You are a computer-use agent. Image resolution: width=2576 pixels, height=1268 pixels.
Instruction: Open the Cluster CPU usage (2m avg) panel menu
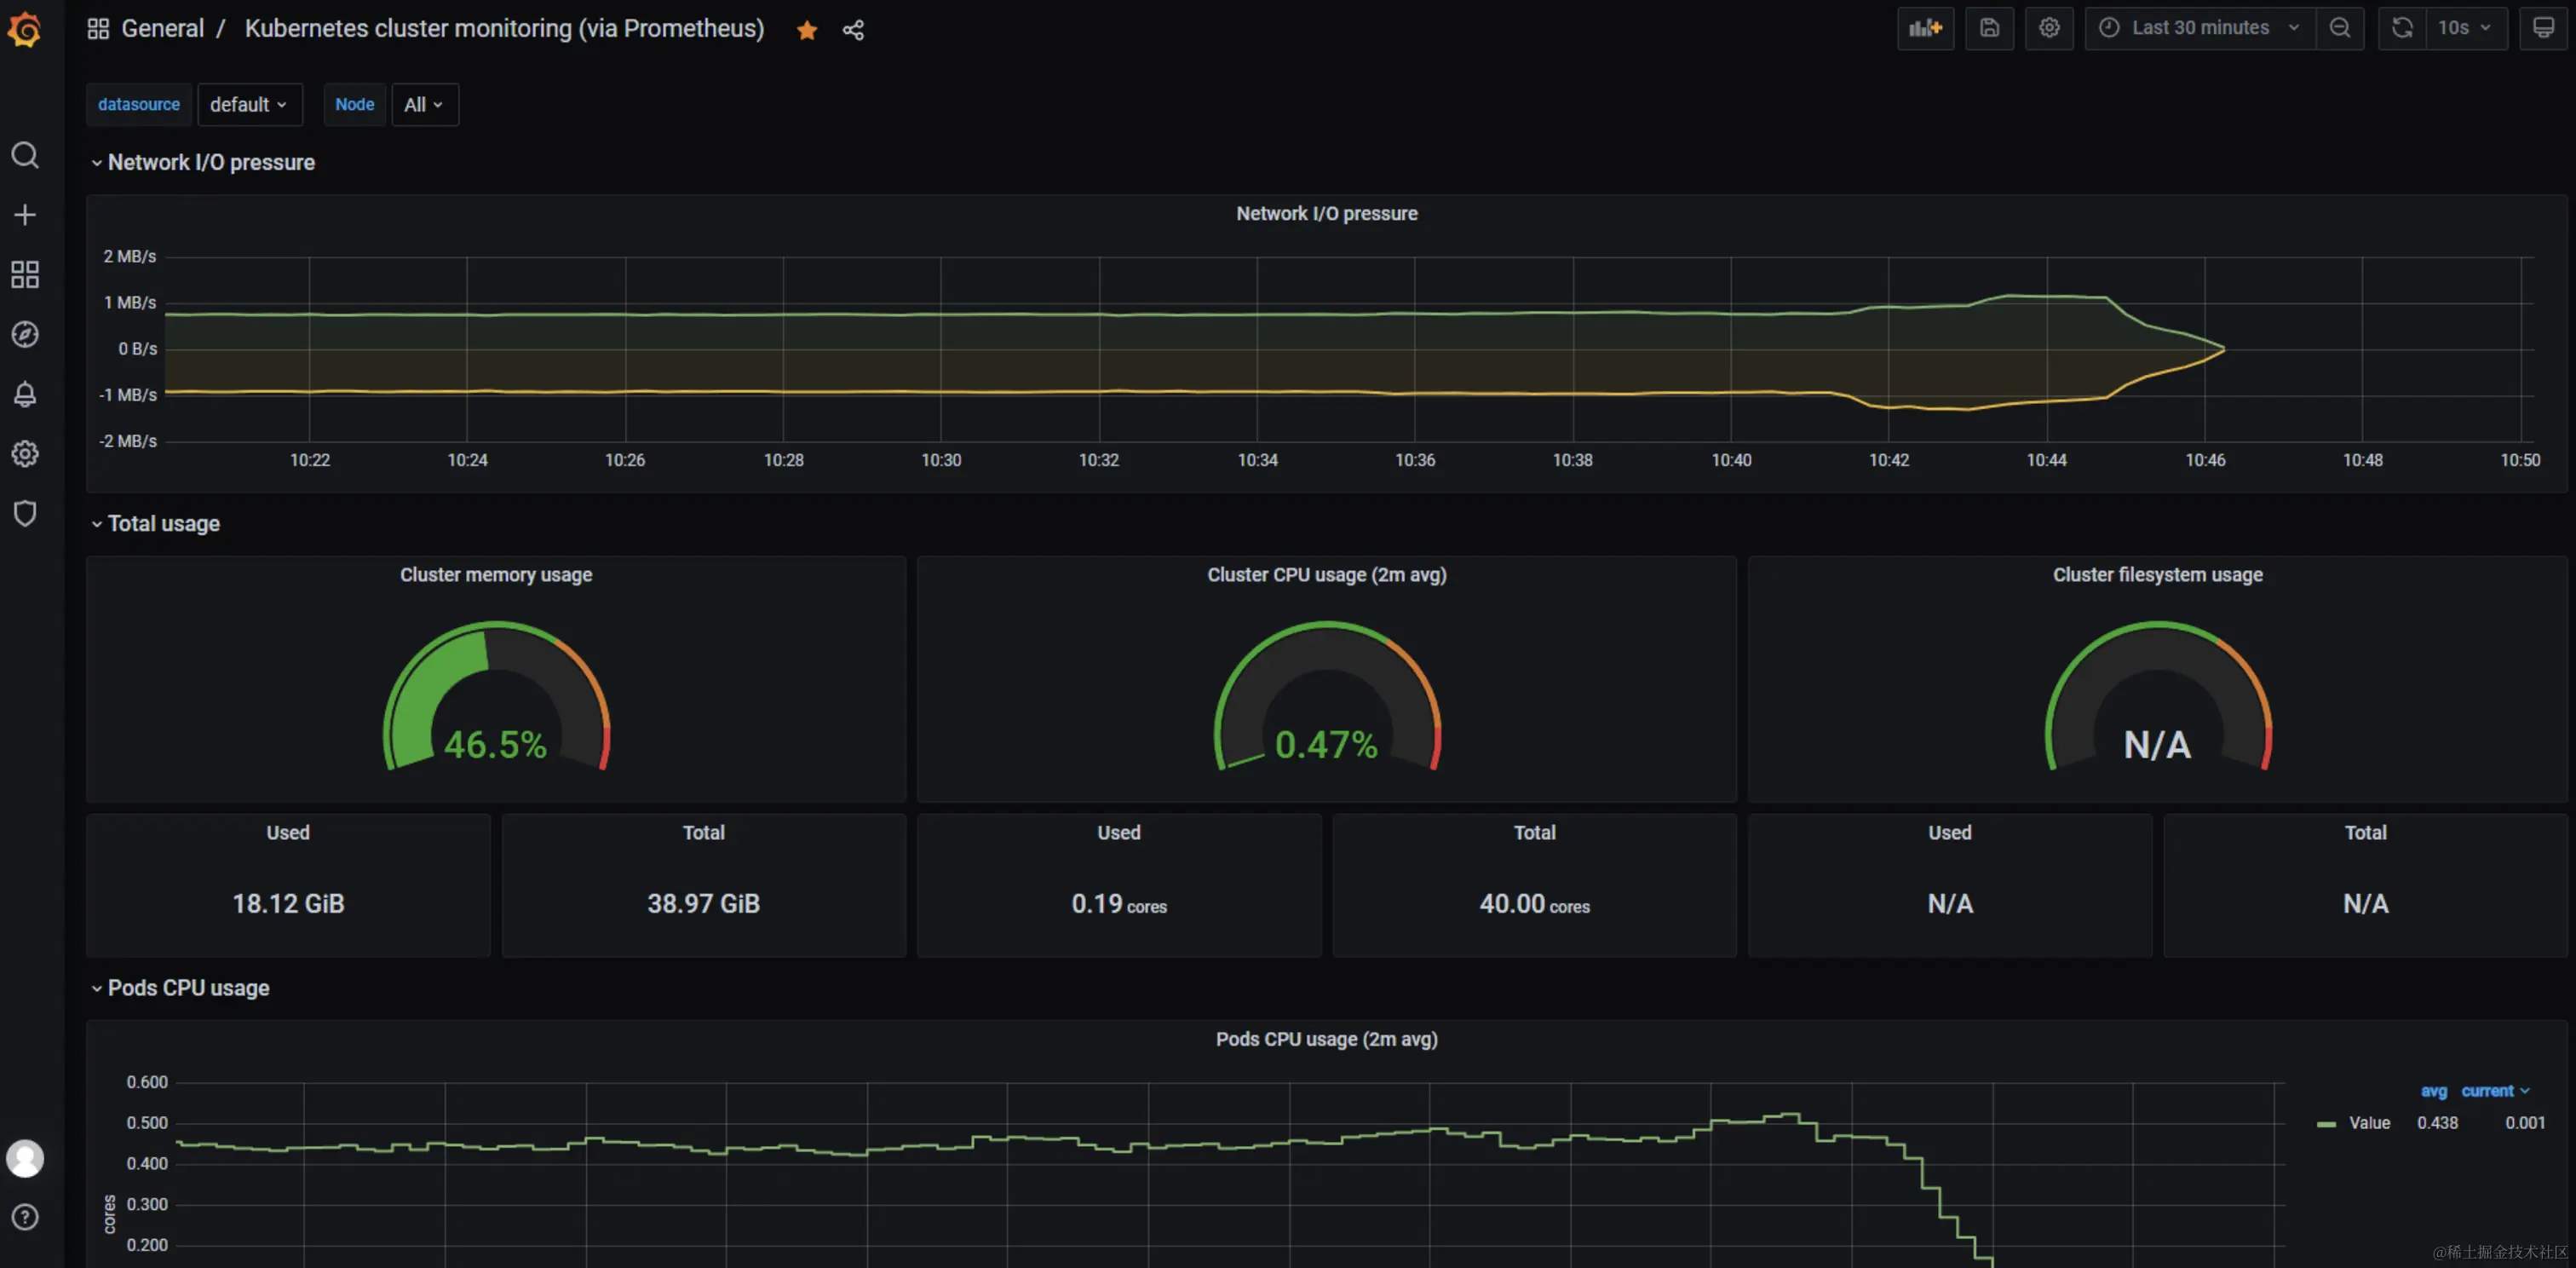click(1326, 574)
